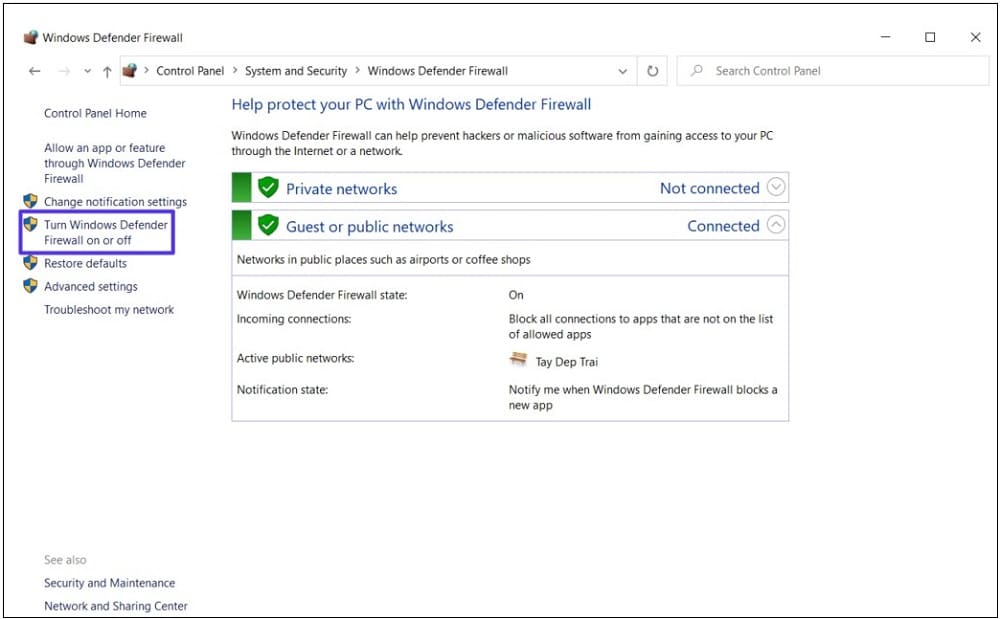Image resolution: width=1000 pixels, height=619 pixels.
Task: Open Network and Sharing Center link
Action: click(115, 606)
